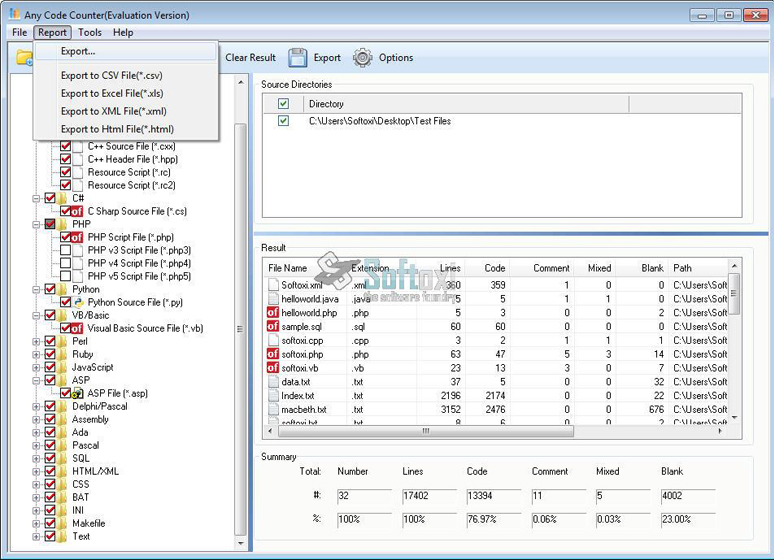Click the Clear Result button
The image size is (774, 560).
click(x=250, y=58)
